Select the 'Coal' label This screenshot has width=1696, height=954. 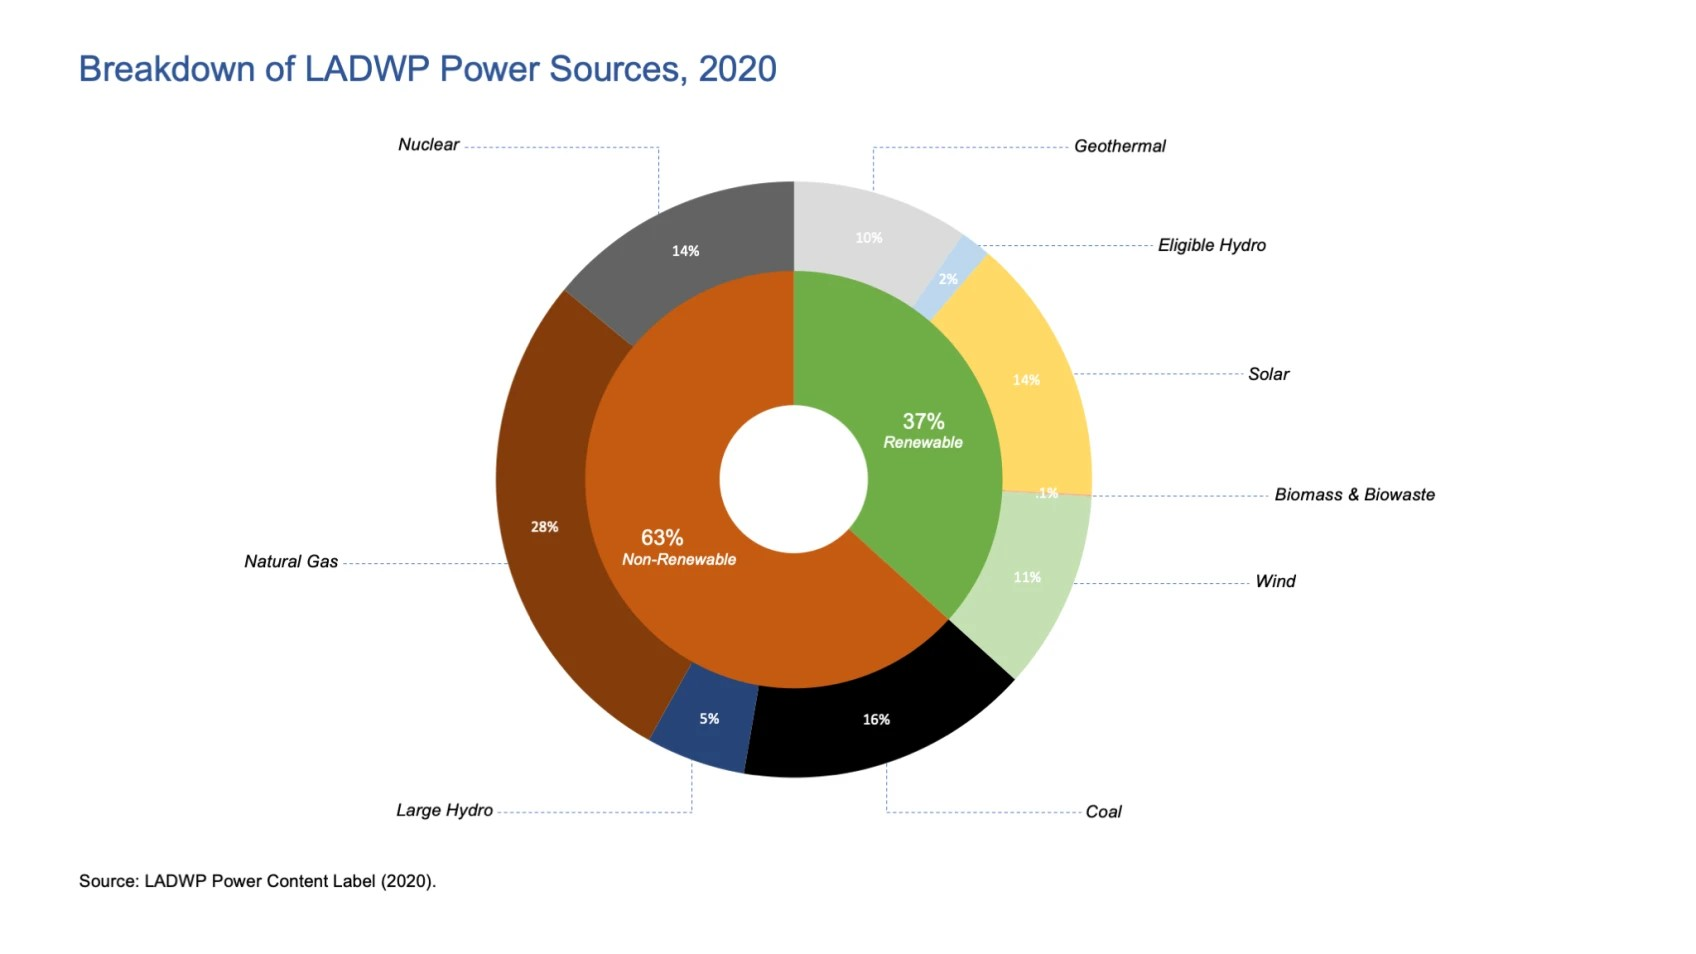(x=1103, y=812)
